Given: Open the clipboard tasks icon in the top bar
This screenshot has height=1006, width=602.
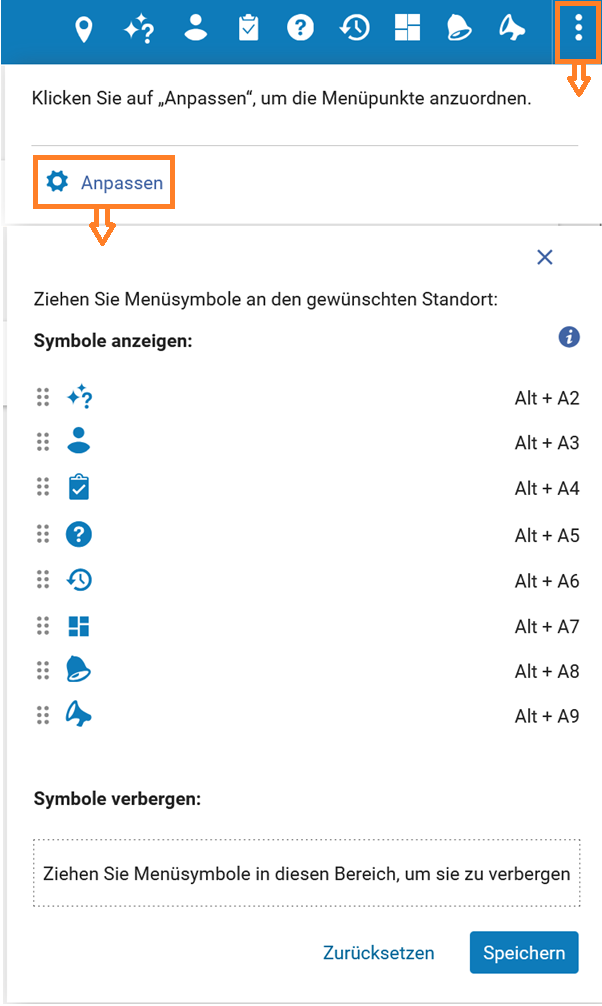Looking at the screenshot, I should pos(248,28).
